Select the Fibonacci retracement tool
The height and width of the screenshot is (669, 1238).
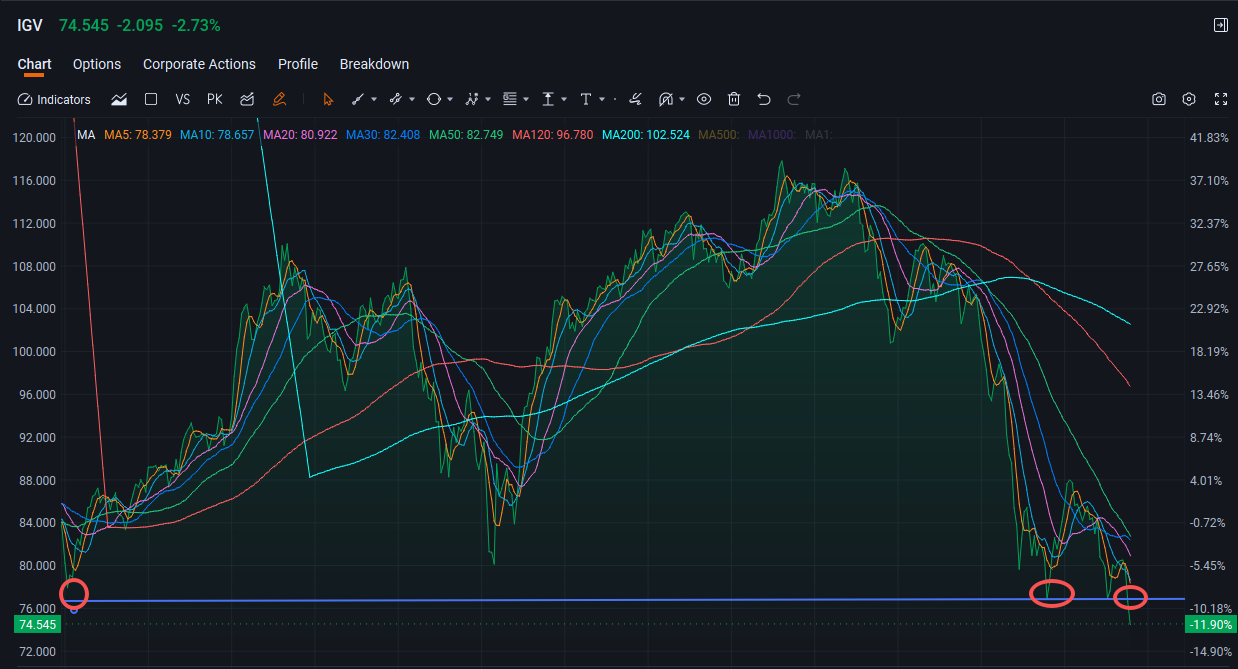pos(510,99)
